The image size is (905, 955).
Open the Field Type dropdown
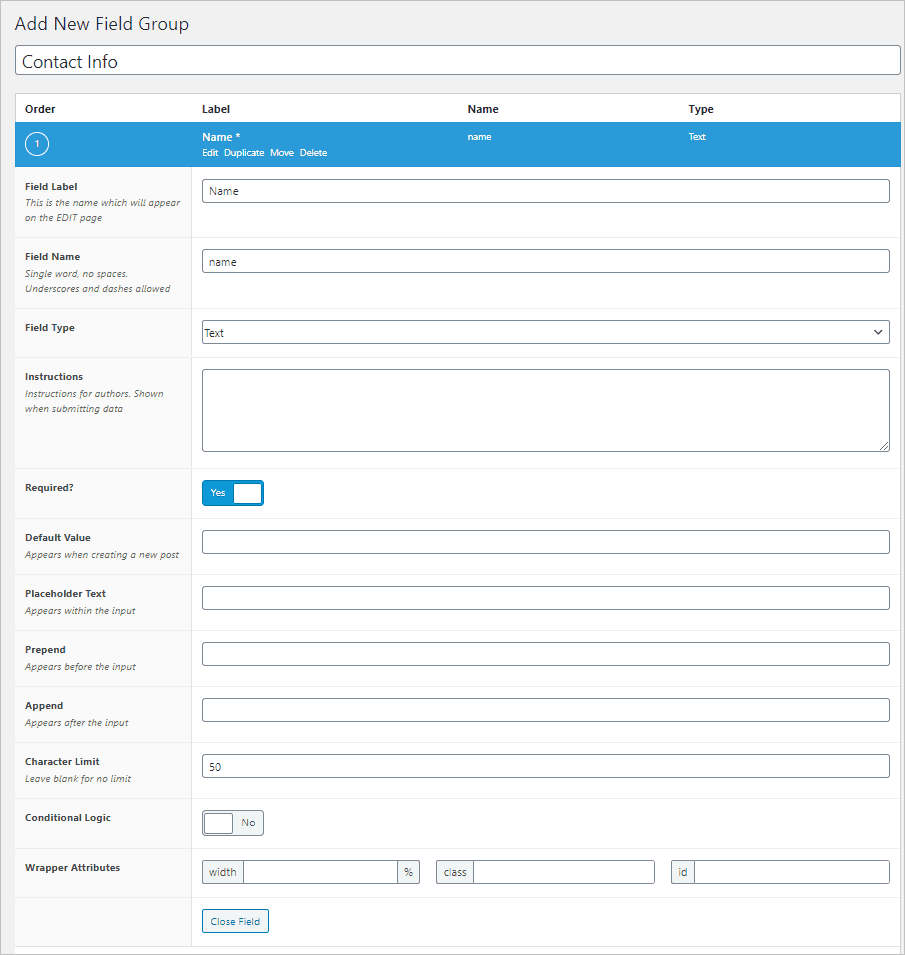tap(545, 333)
